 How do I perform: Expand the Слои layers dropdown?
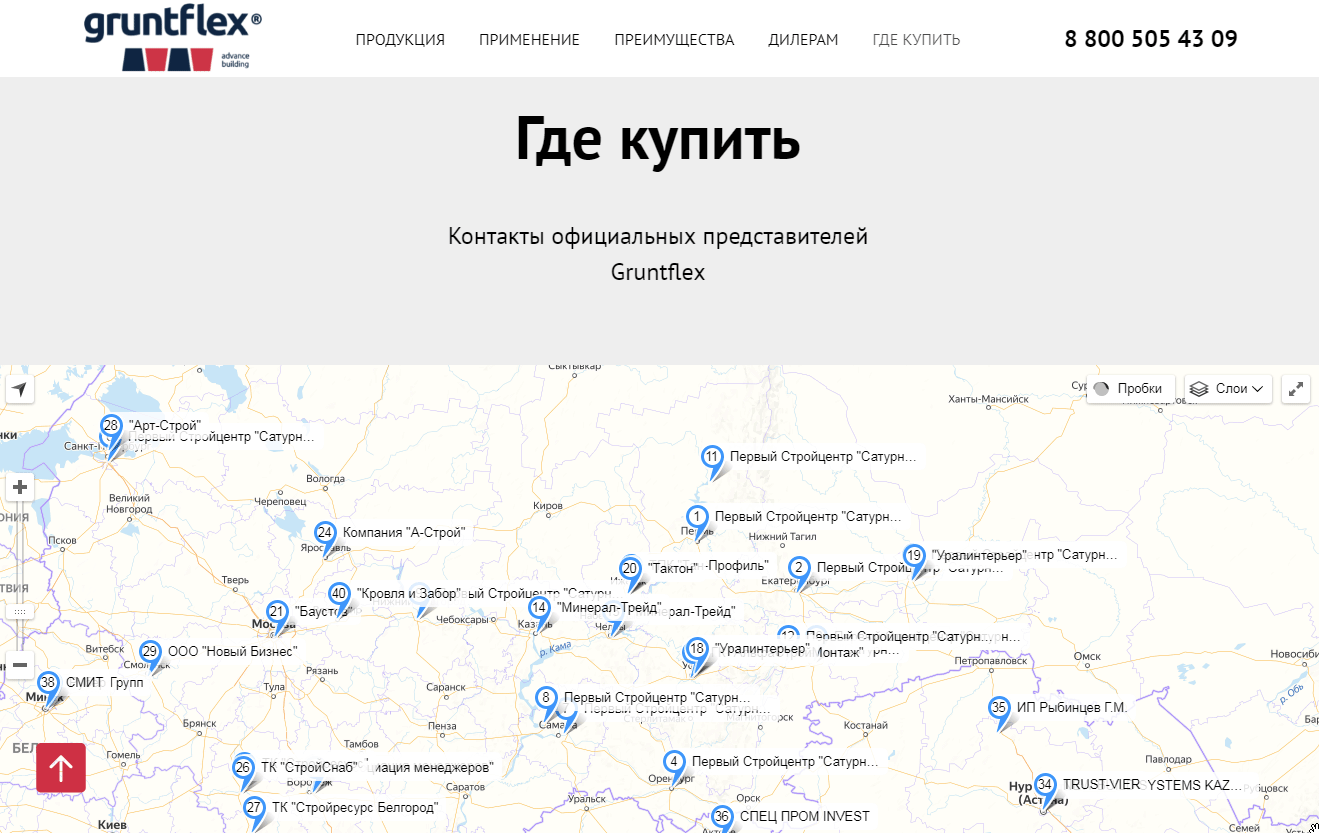pyautogui.click(x=1228, y=389)
